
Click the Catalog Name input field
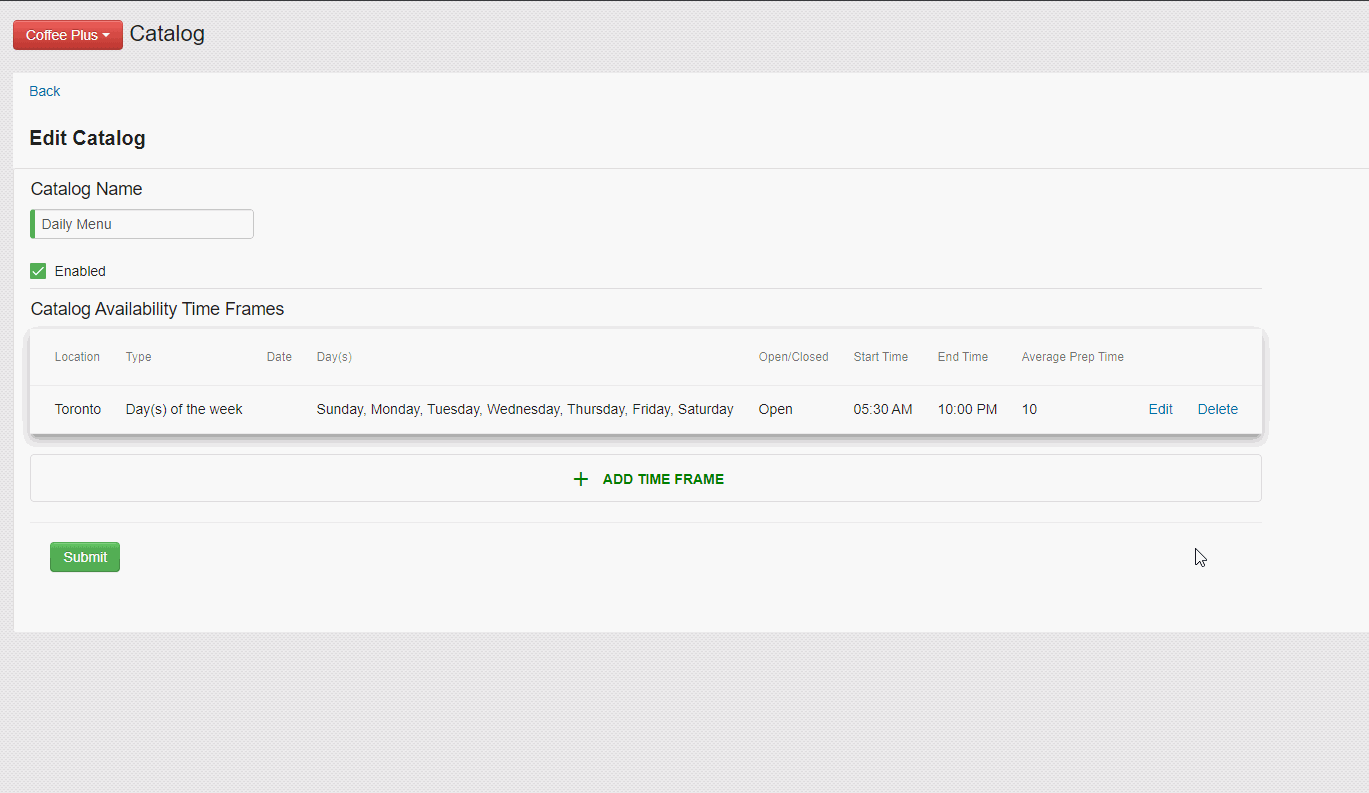(x=141, y=223)
